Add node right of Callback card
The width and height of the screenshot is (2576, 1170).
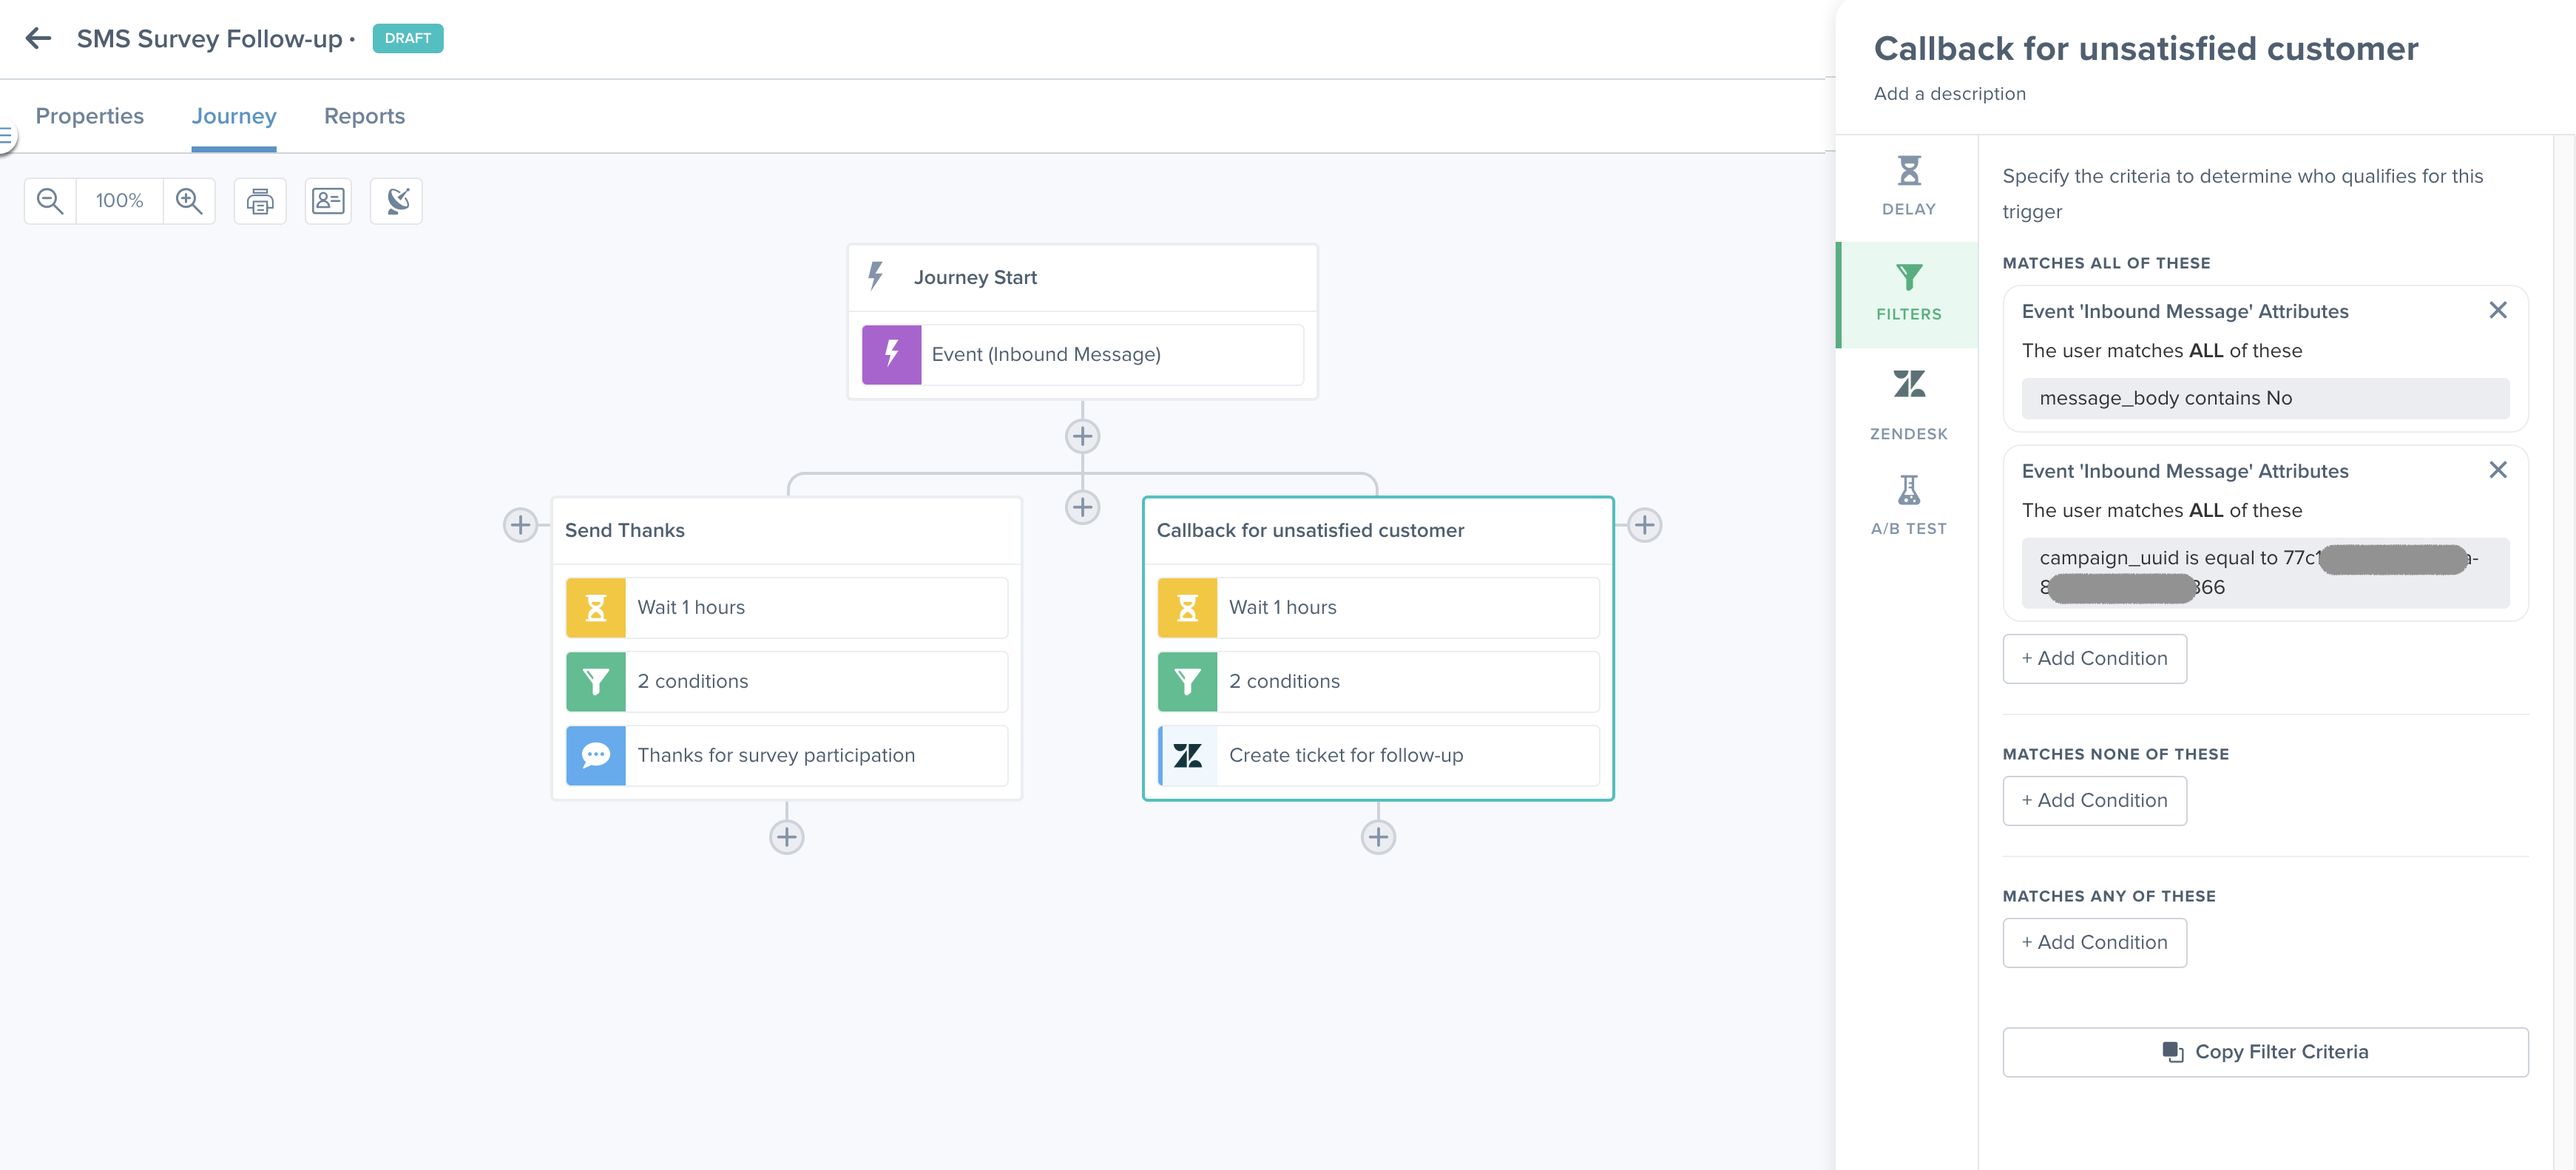coord(1645,525)
